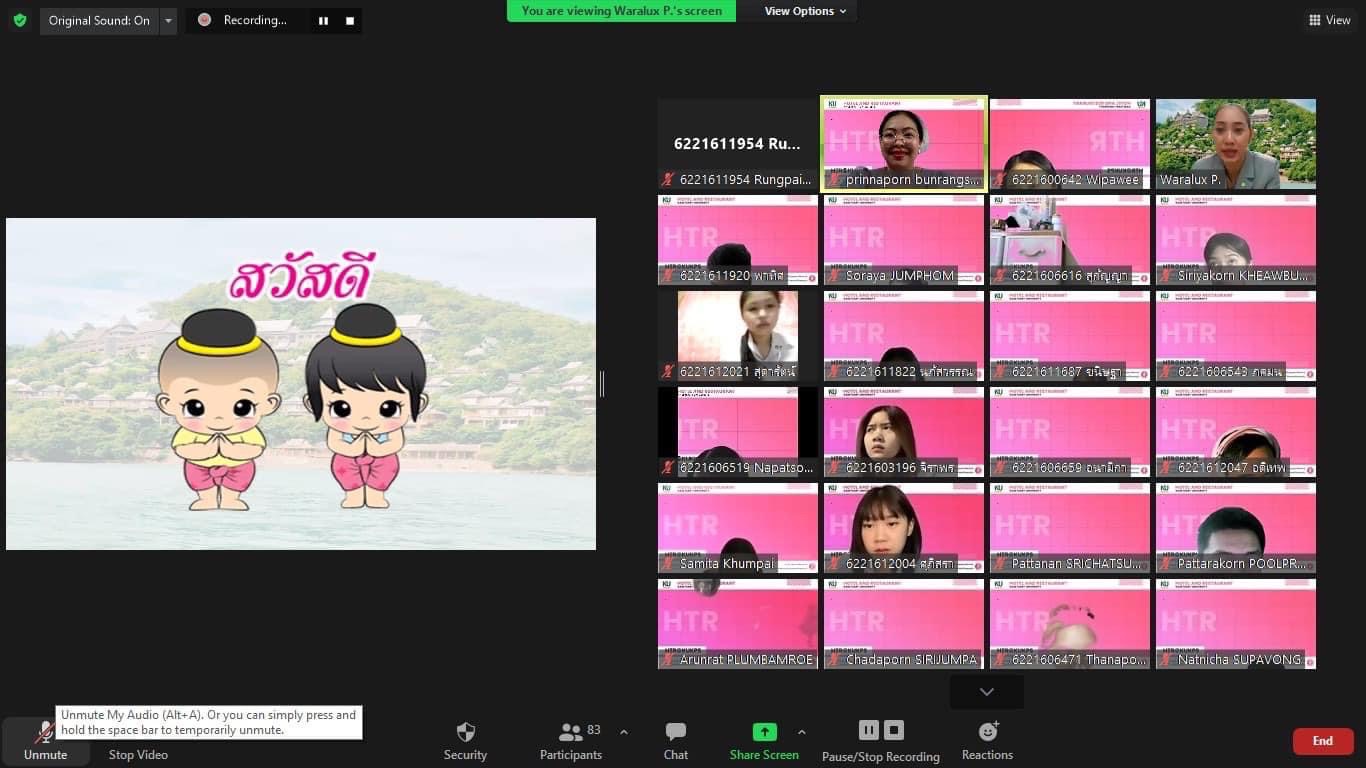
Task: Open the Chat panel
Action: coord(676,741)
